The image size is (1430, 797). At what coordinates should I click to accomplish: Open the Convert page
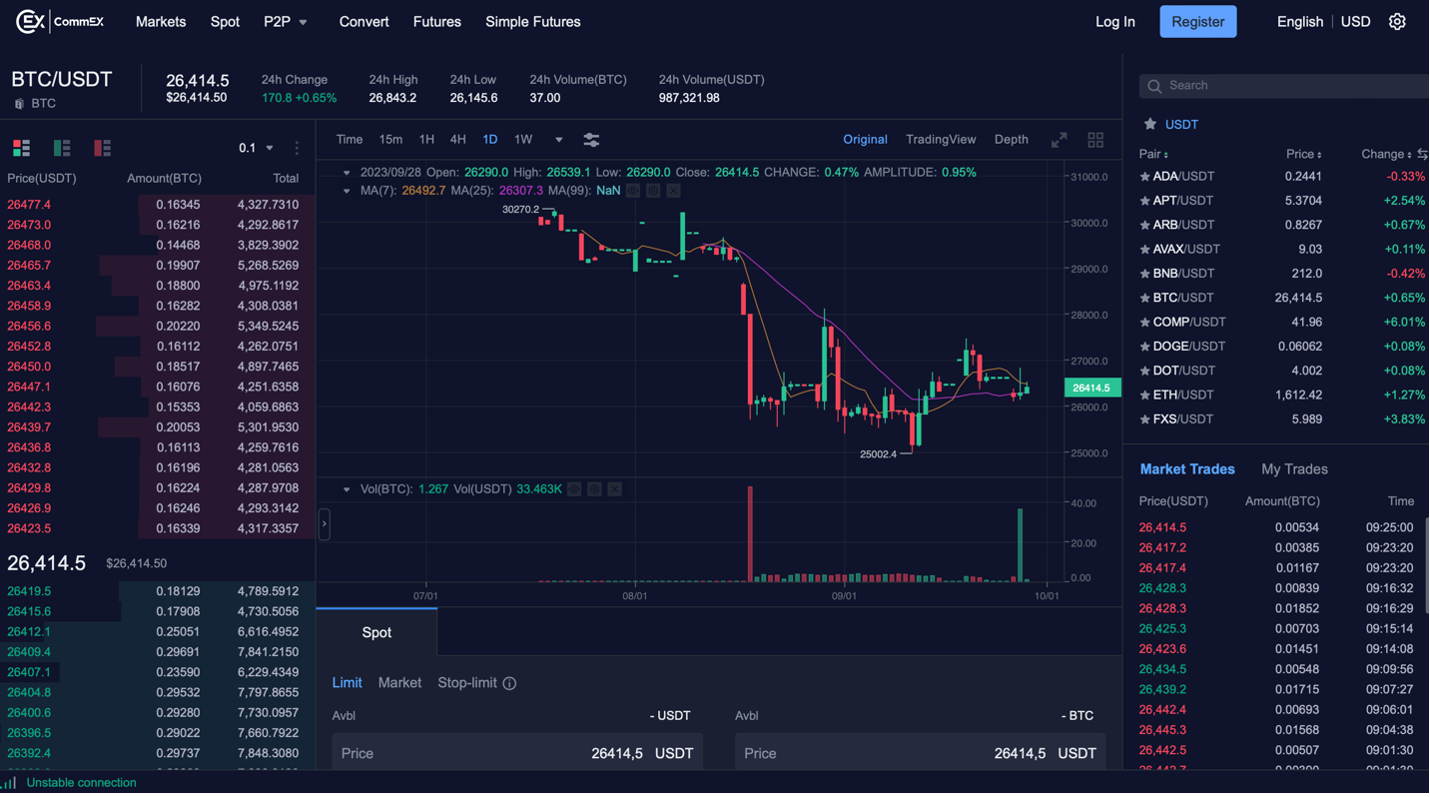click(364, 22)
